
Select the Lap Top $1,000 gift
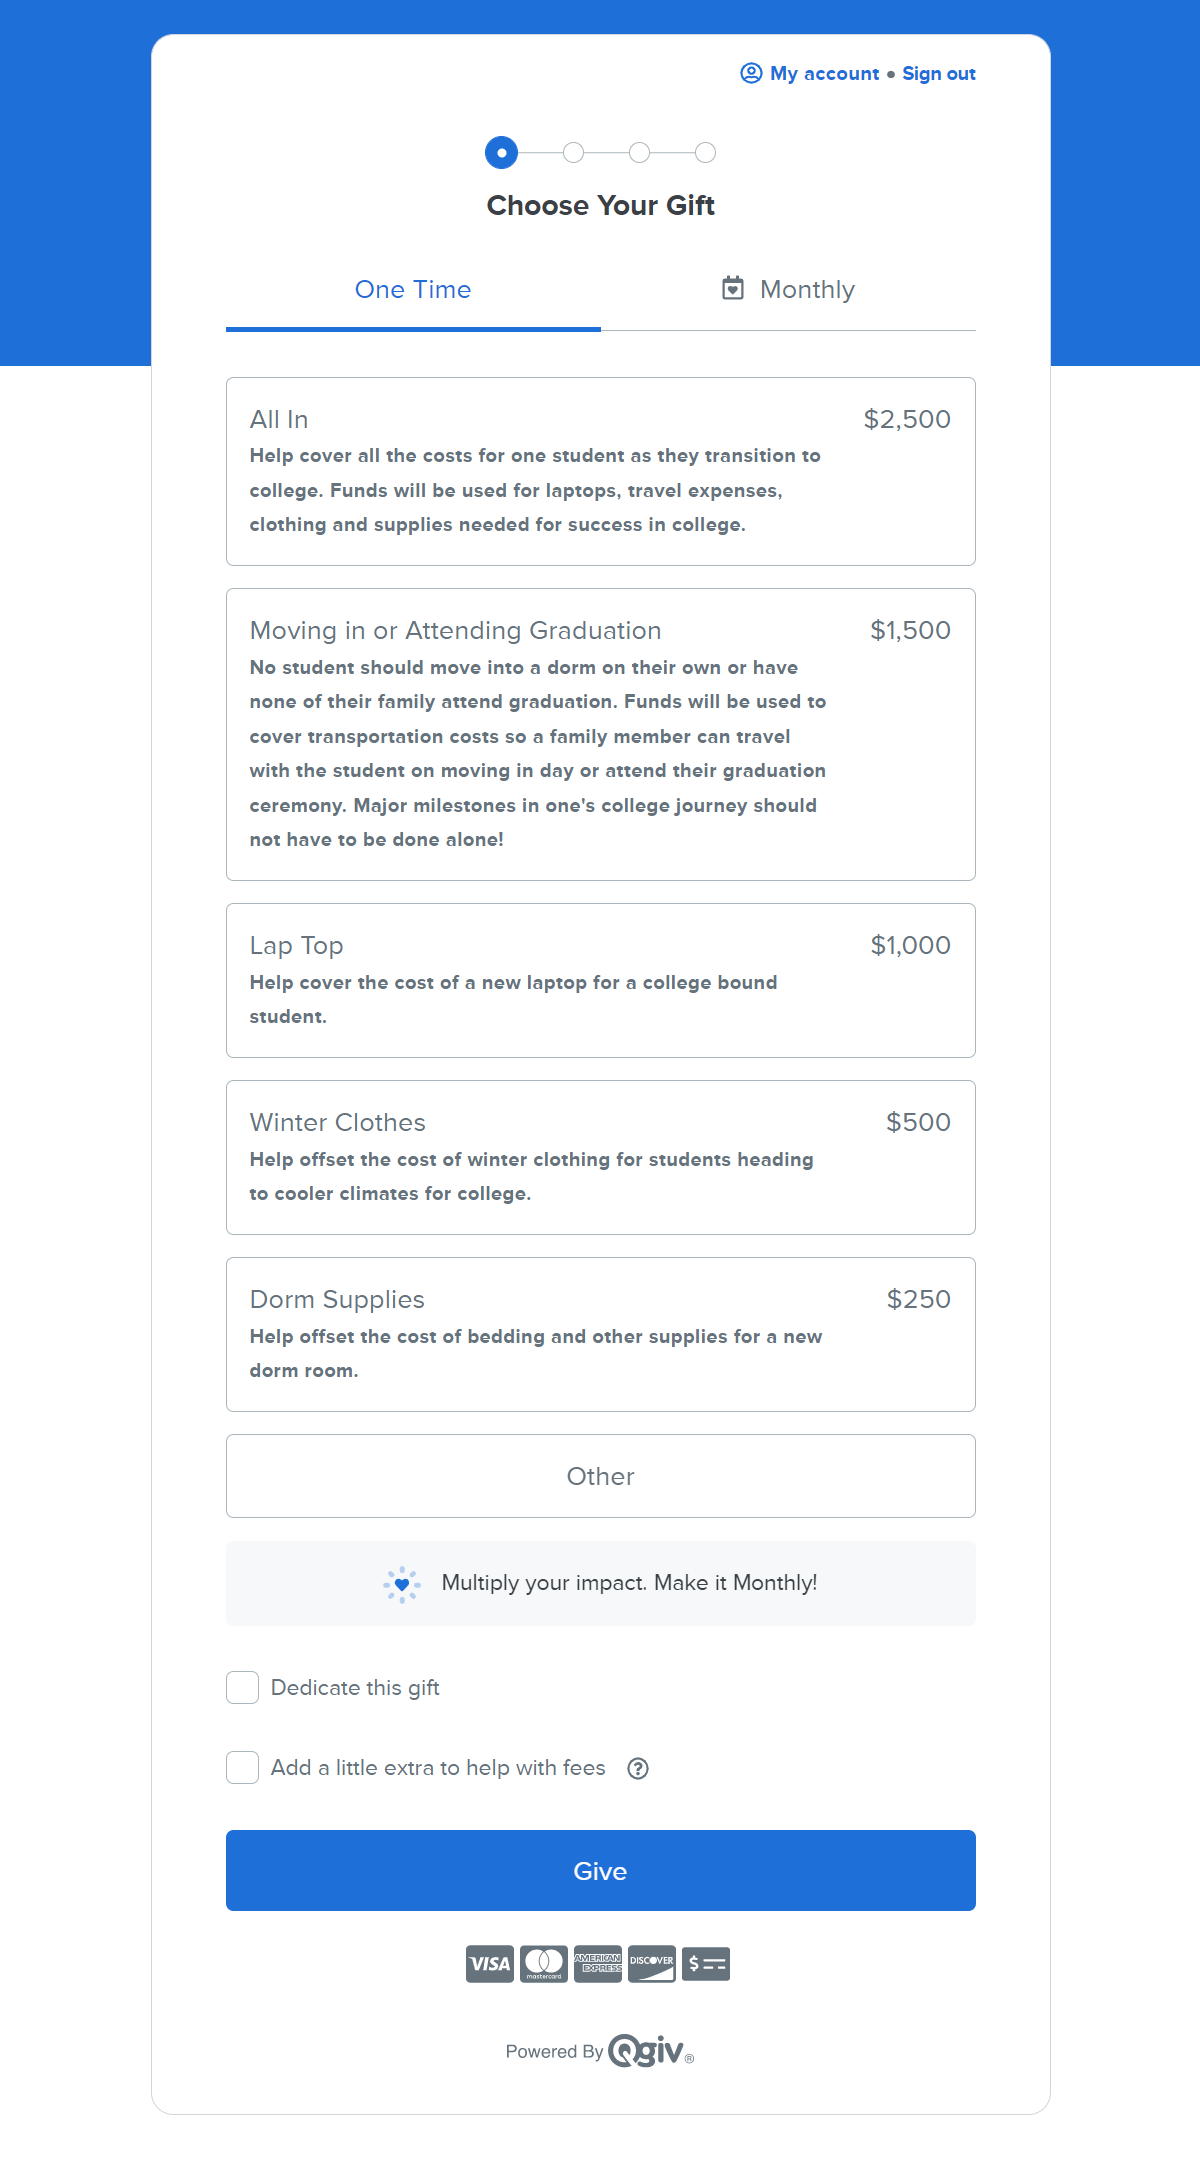coord(600,980)
